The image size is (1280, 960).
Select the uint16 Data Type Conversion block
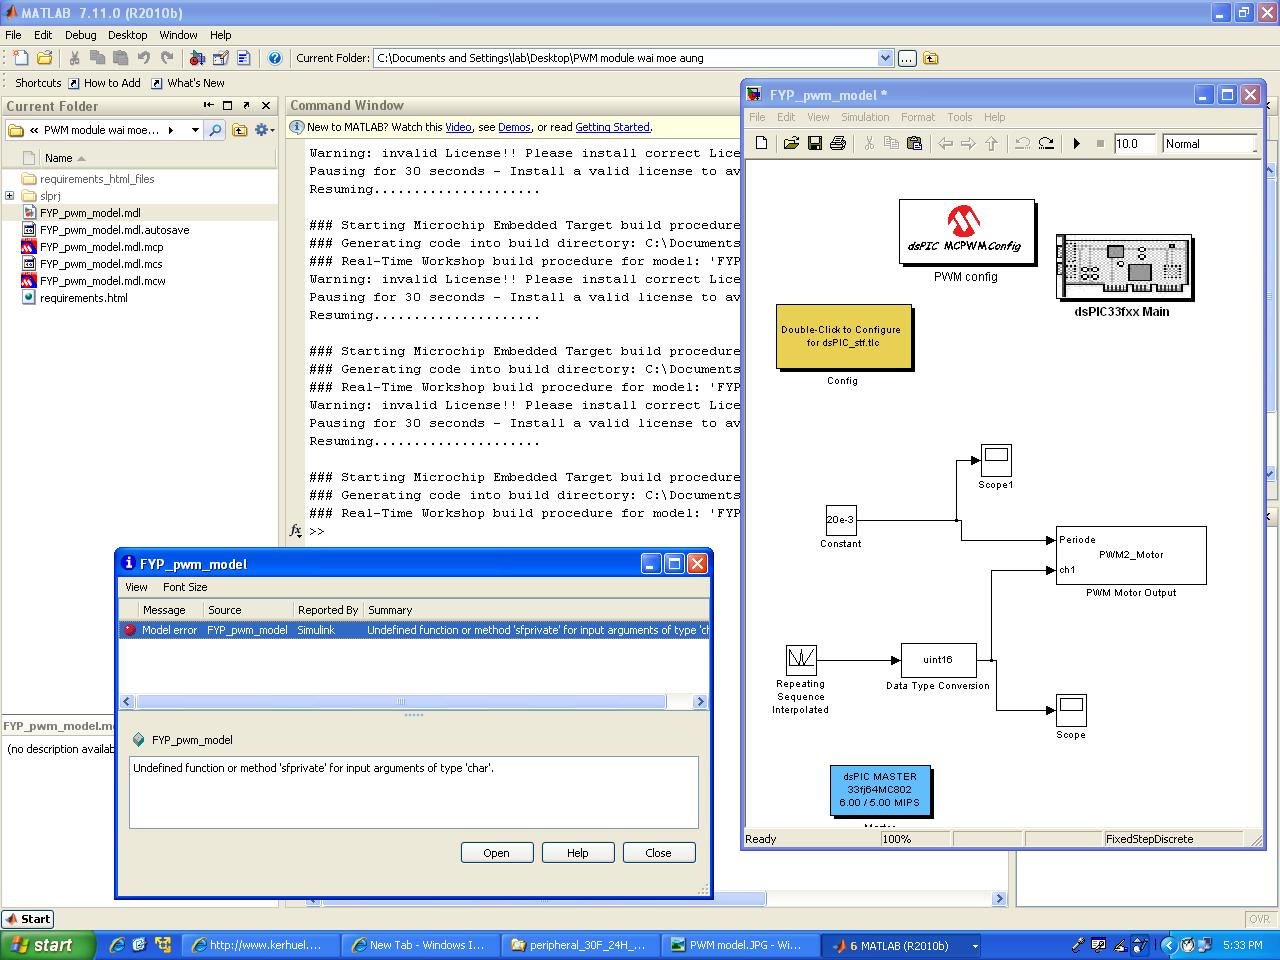coord(938,660)
